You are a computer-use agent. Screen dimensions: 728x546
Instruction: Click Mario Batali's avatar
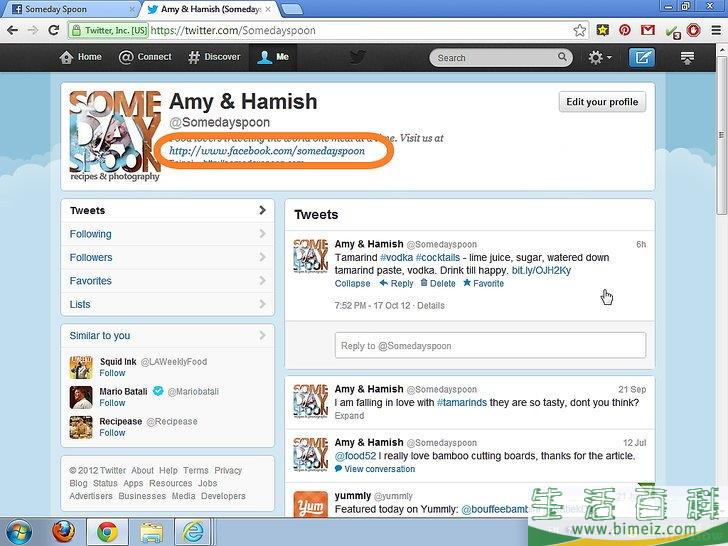click(x=81, y=397)
